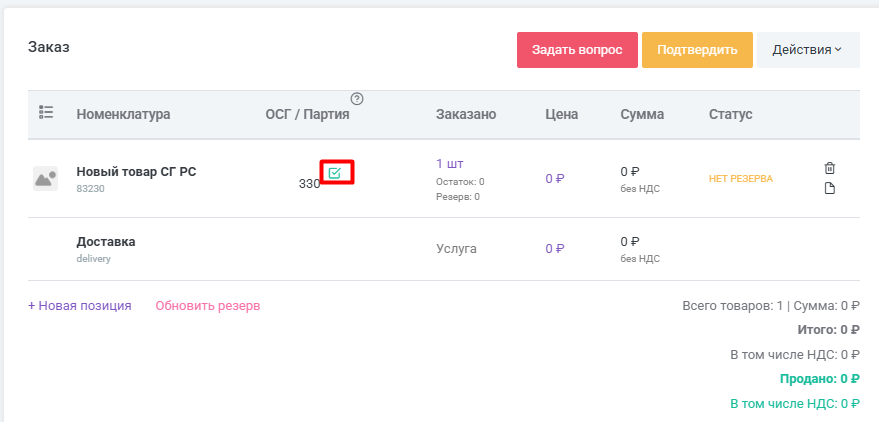The width and height of the screenshot is (879, 422).
Task: Click the 0 ₽ price in the Доставка row
Action: [555, 249]
